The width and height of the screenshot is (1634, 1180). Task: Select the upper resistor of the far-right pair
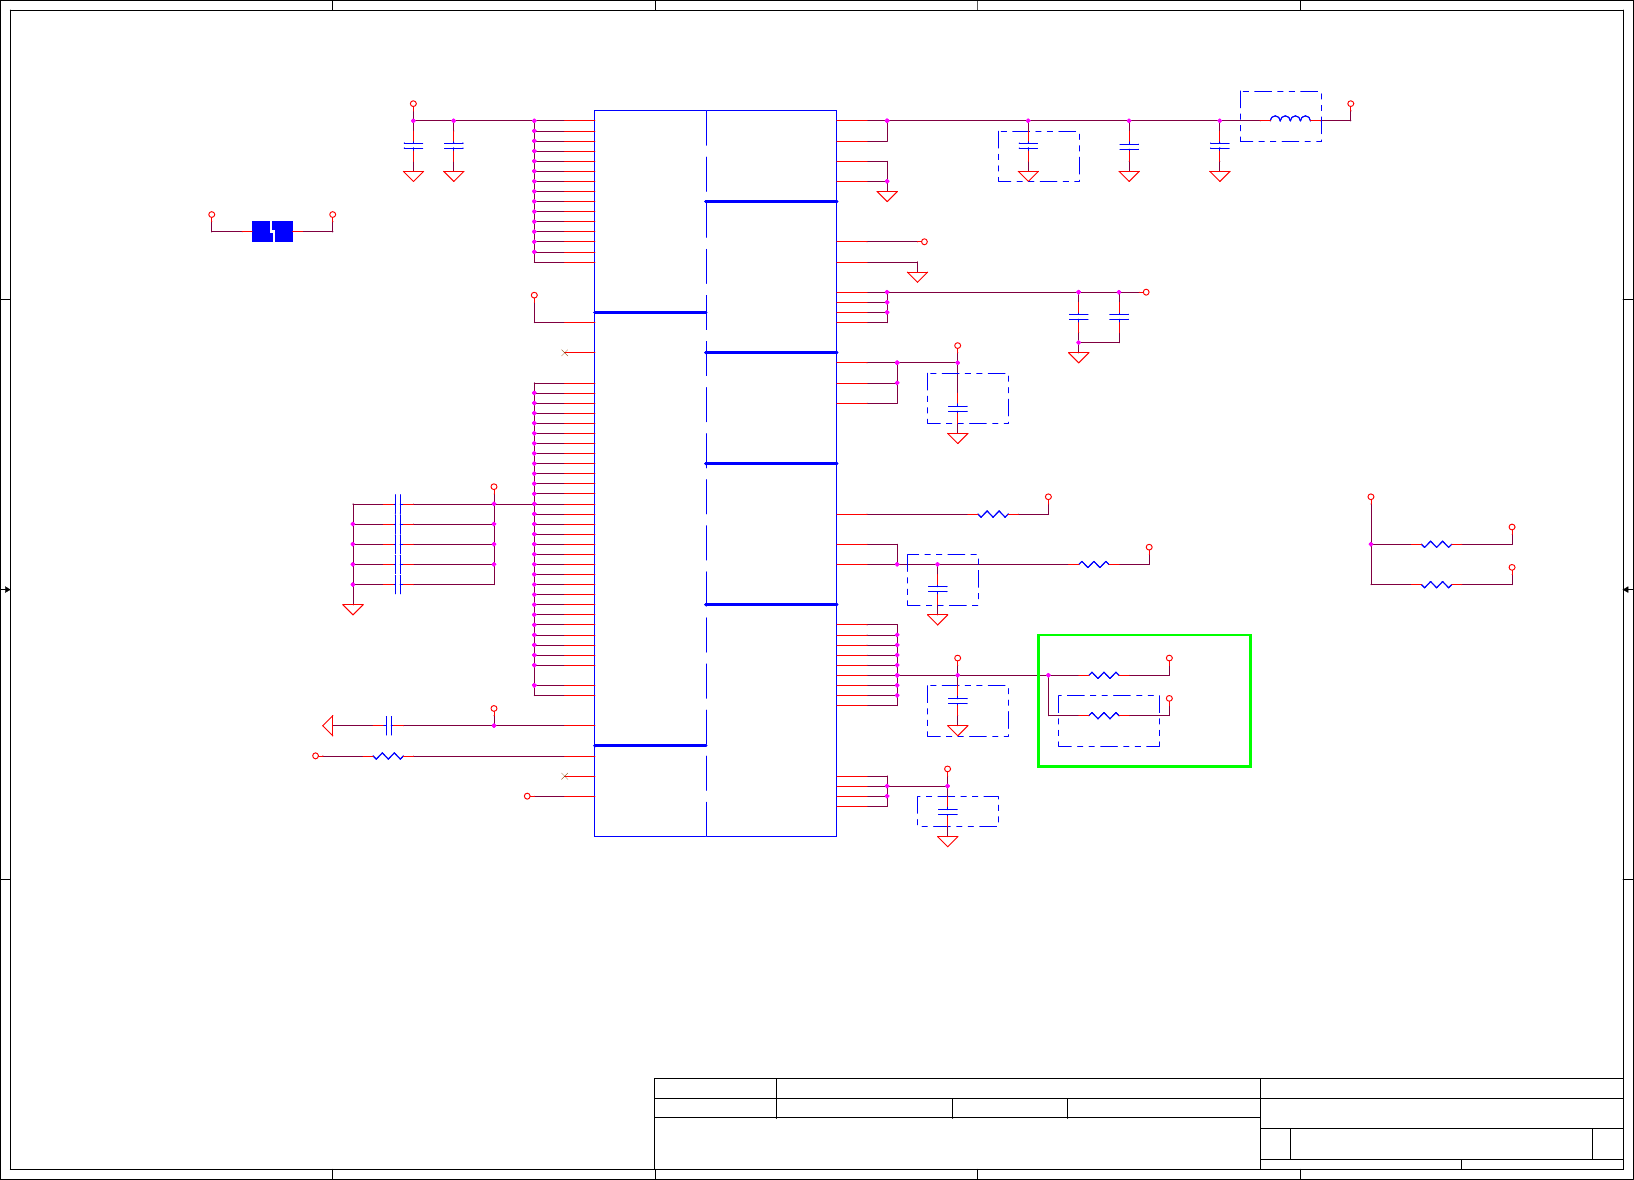pyautogui.click(x=1436, y=544)
